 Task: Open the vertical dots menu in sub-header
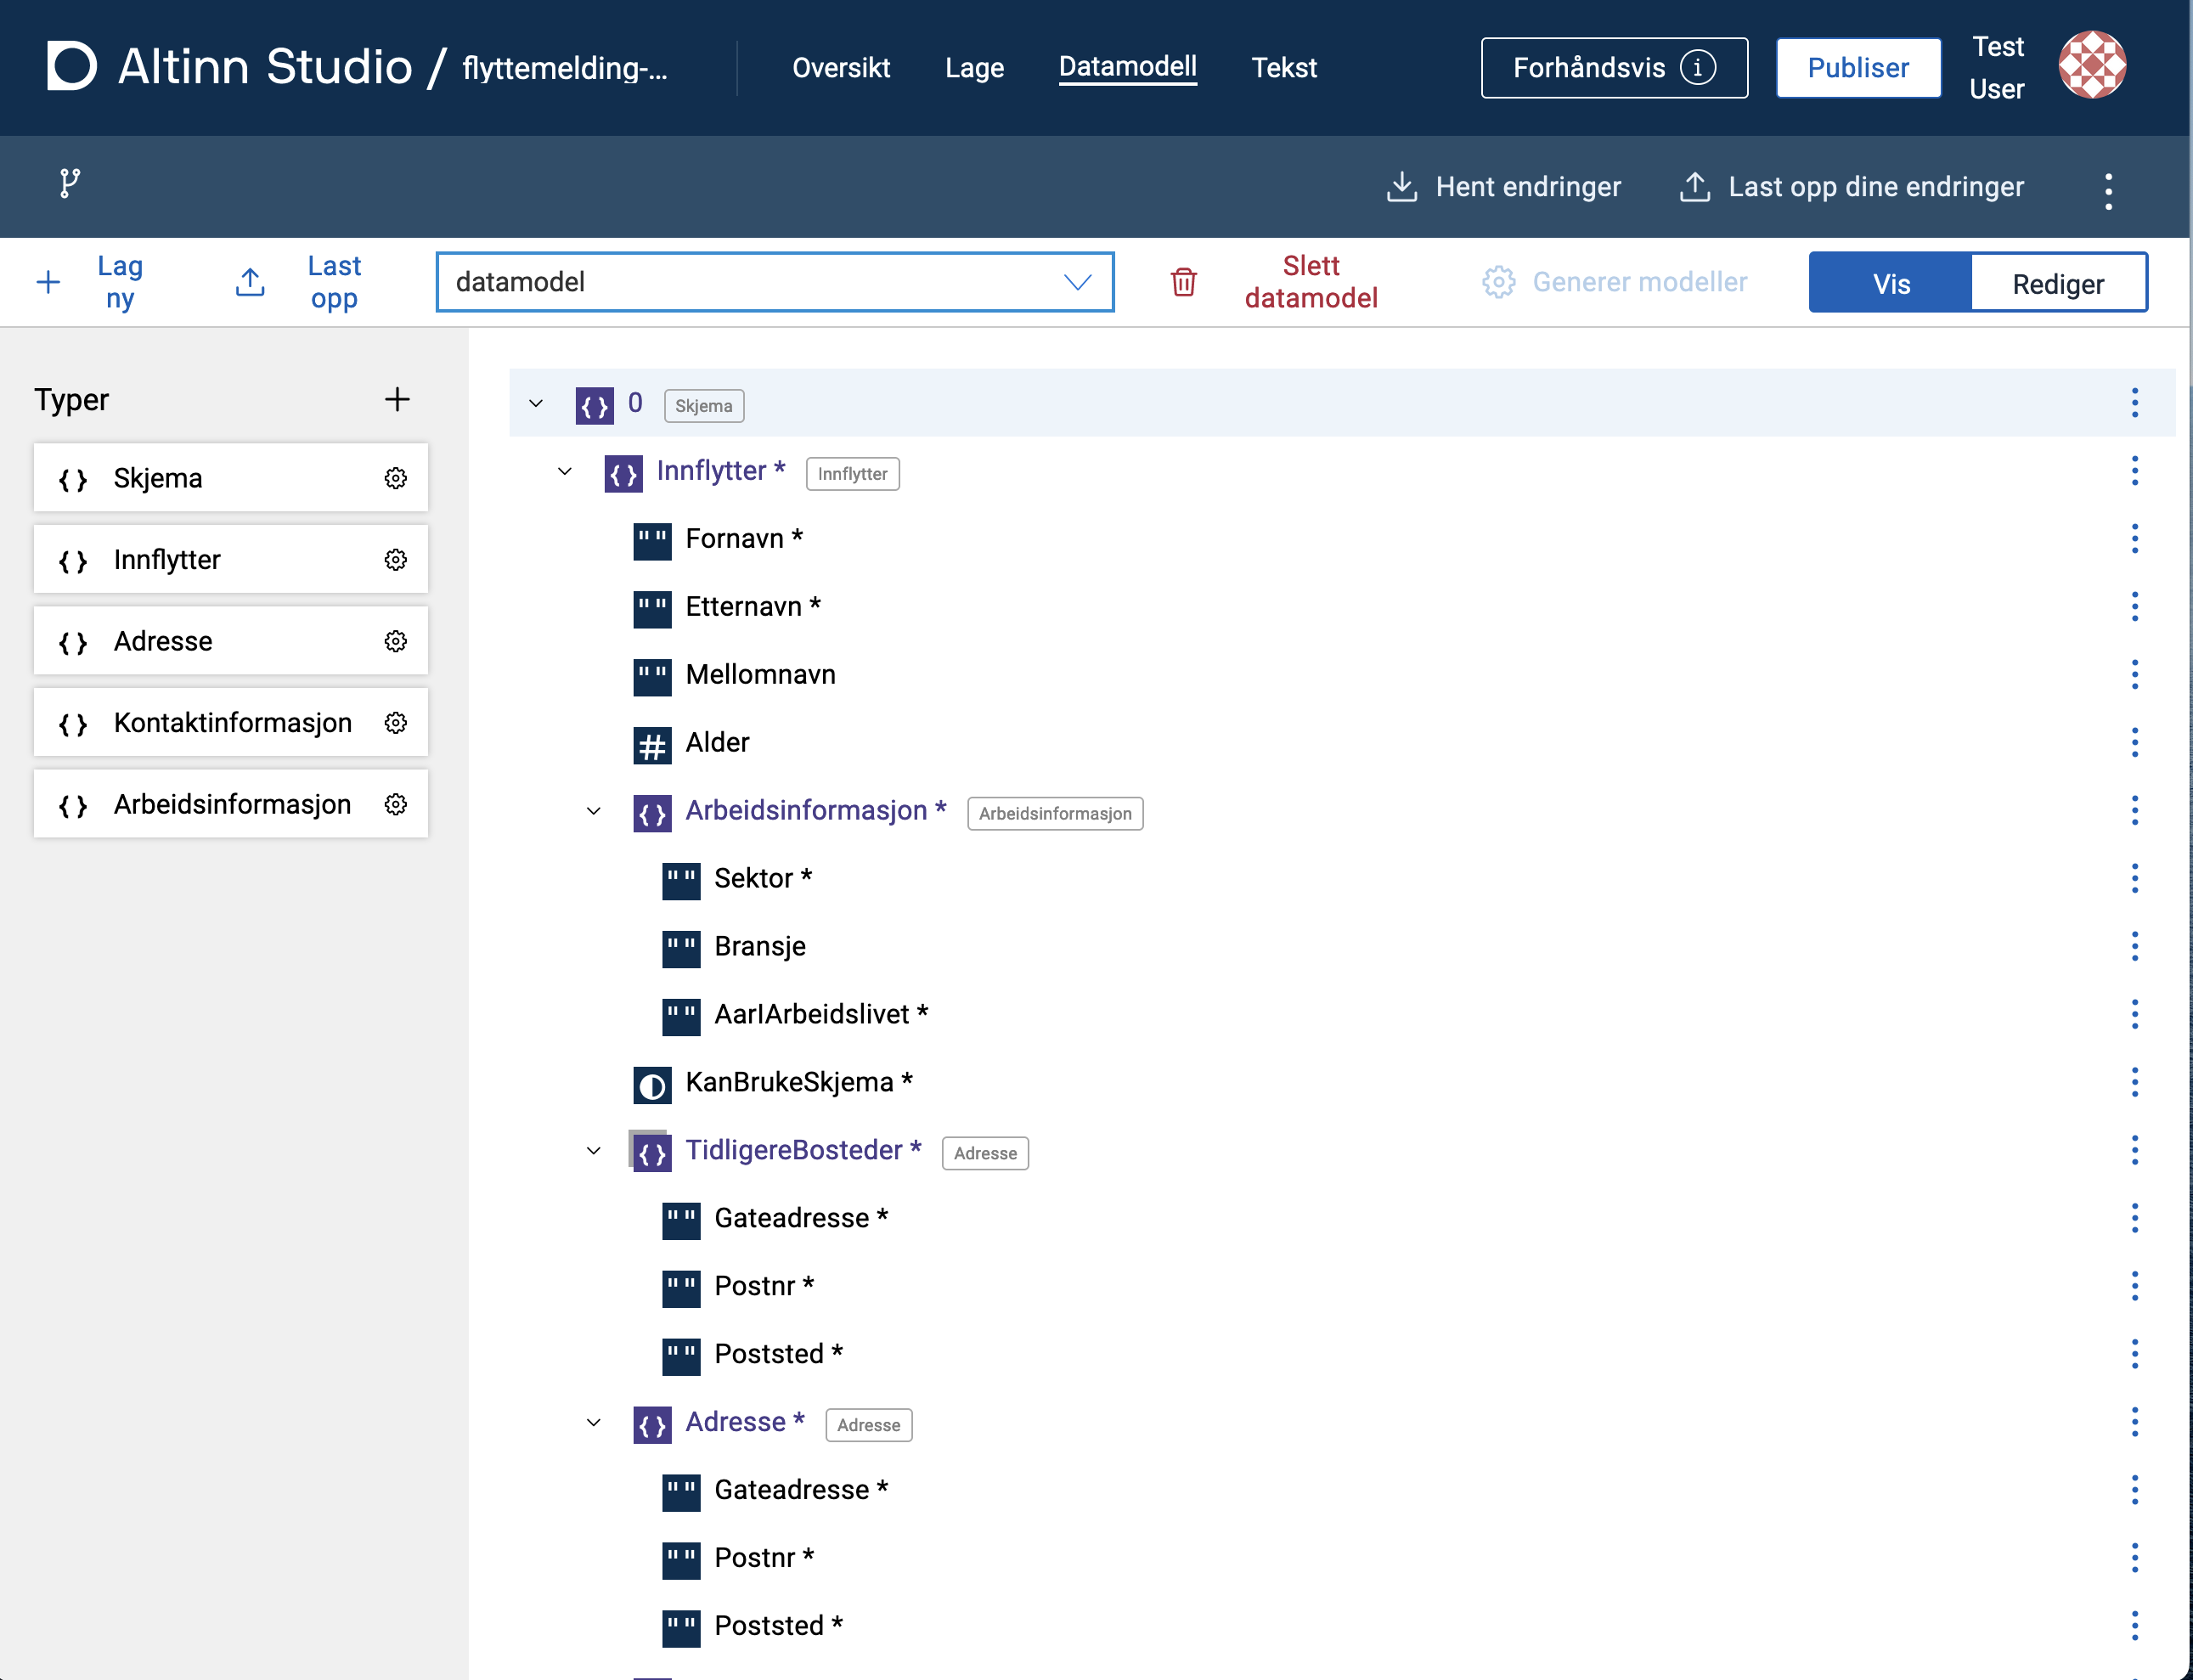(x=2108, y=190)
